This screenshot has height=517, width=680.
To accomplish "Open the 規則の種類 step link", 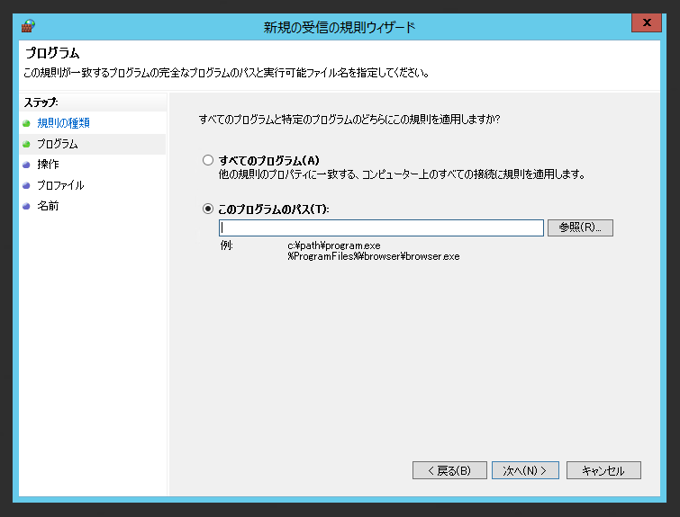I will click(x=63, y=123).
